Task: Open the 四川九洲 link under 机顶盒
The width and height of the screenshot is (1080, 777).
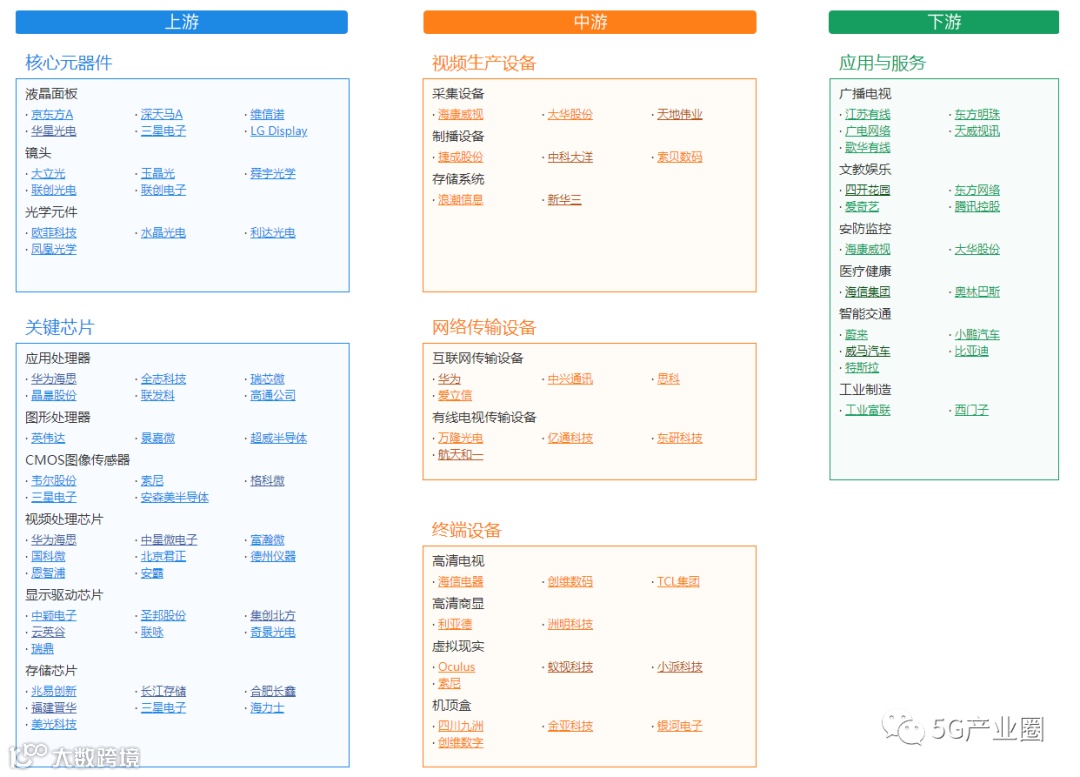Action: [460, 726]
